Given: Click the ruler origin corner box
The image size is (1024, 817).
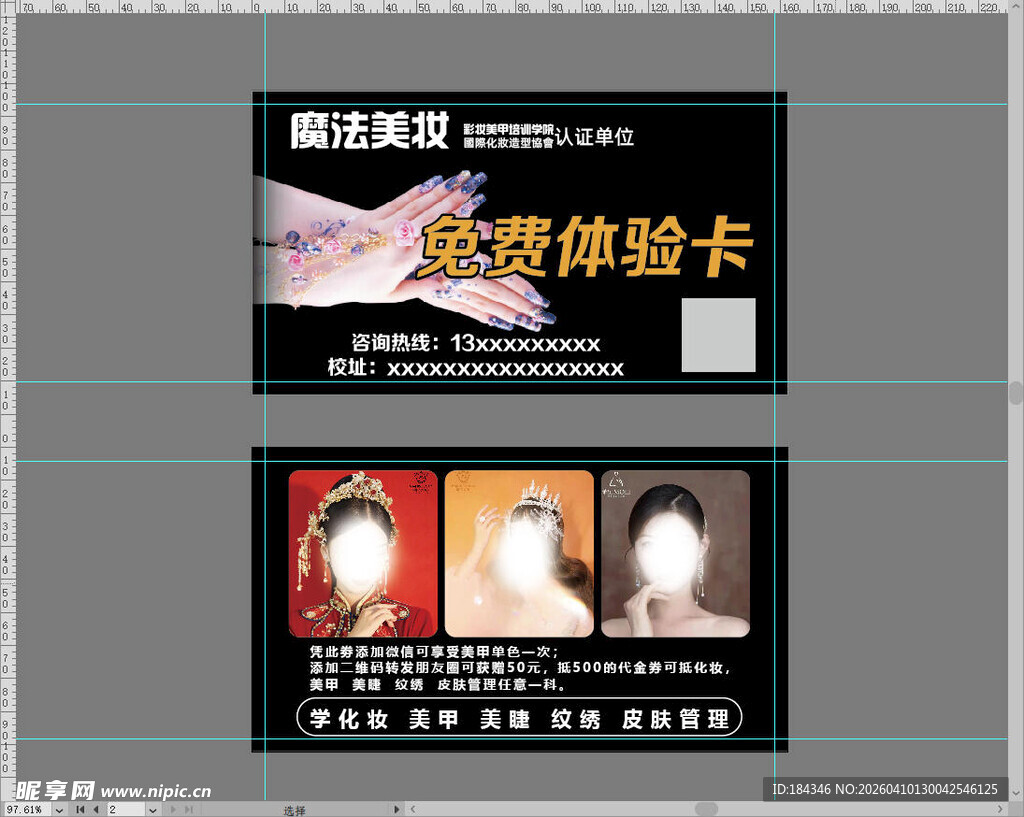Looking at the screenshot, I should [x=7, y=7].
